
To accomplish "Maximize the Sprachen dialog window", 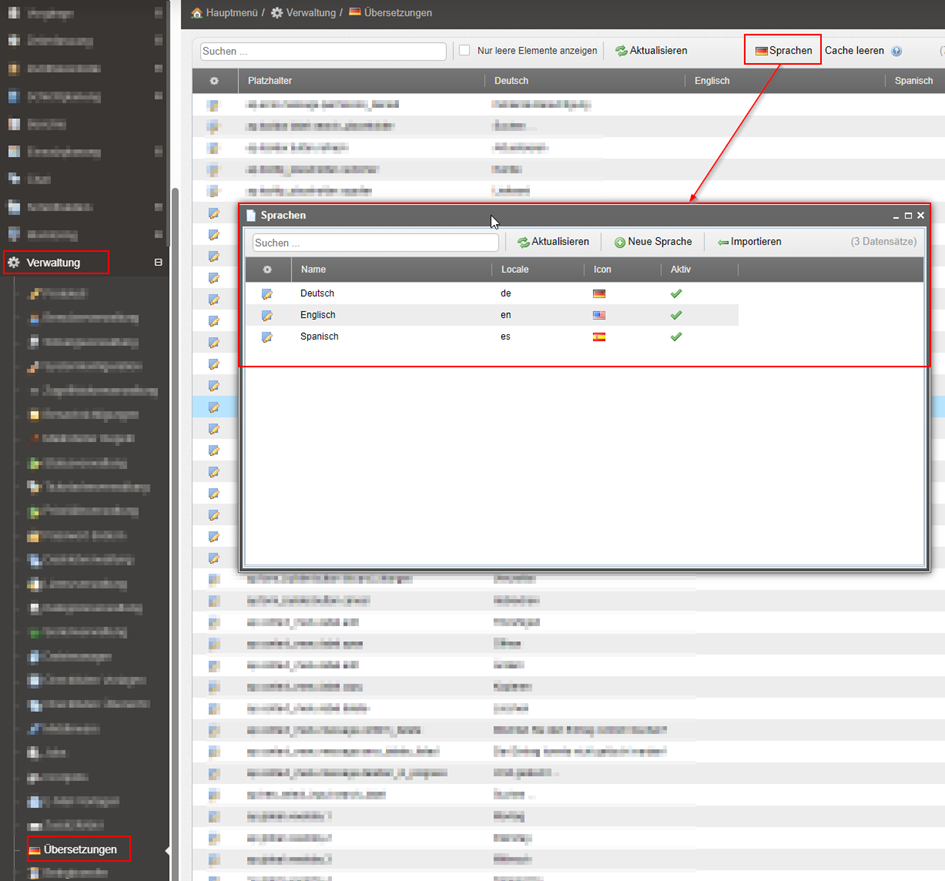I will (908, 215).
